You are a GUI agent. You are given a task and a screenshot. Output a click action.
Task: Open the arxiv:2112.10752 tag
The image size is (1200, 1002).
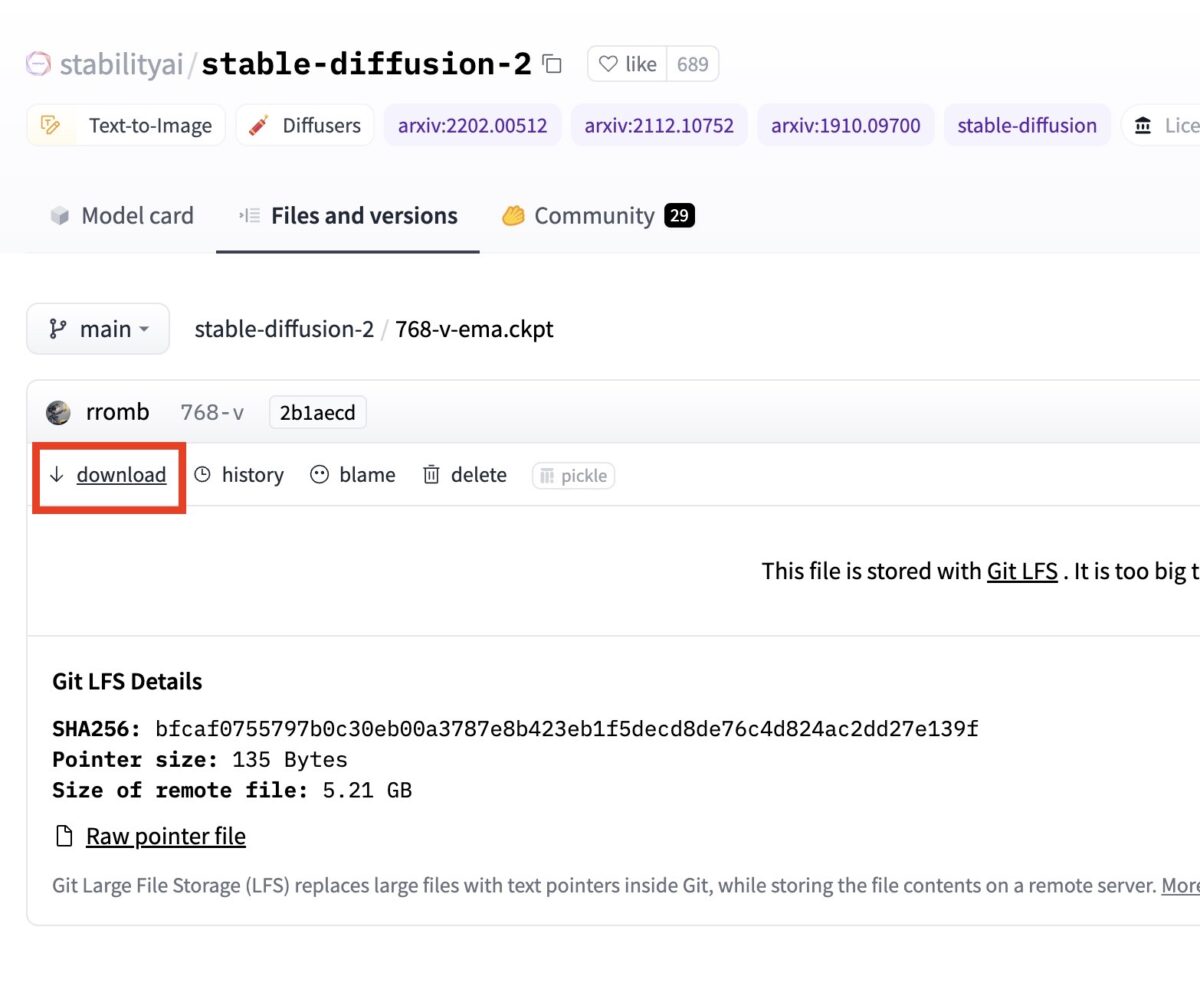point(659,125)
